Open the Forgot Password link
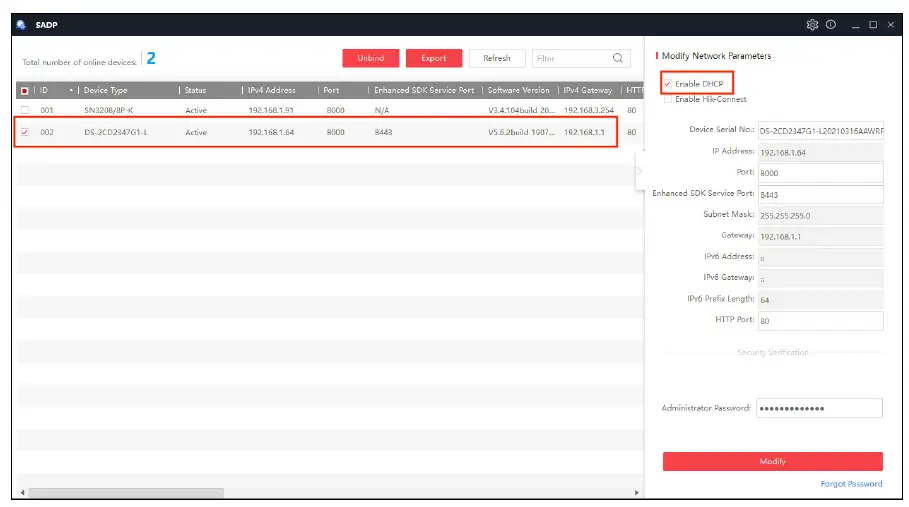Viewport: 909px width, 507px height. click(851, 484)
